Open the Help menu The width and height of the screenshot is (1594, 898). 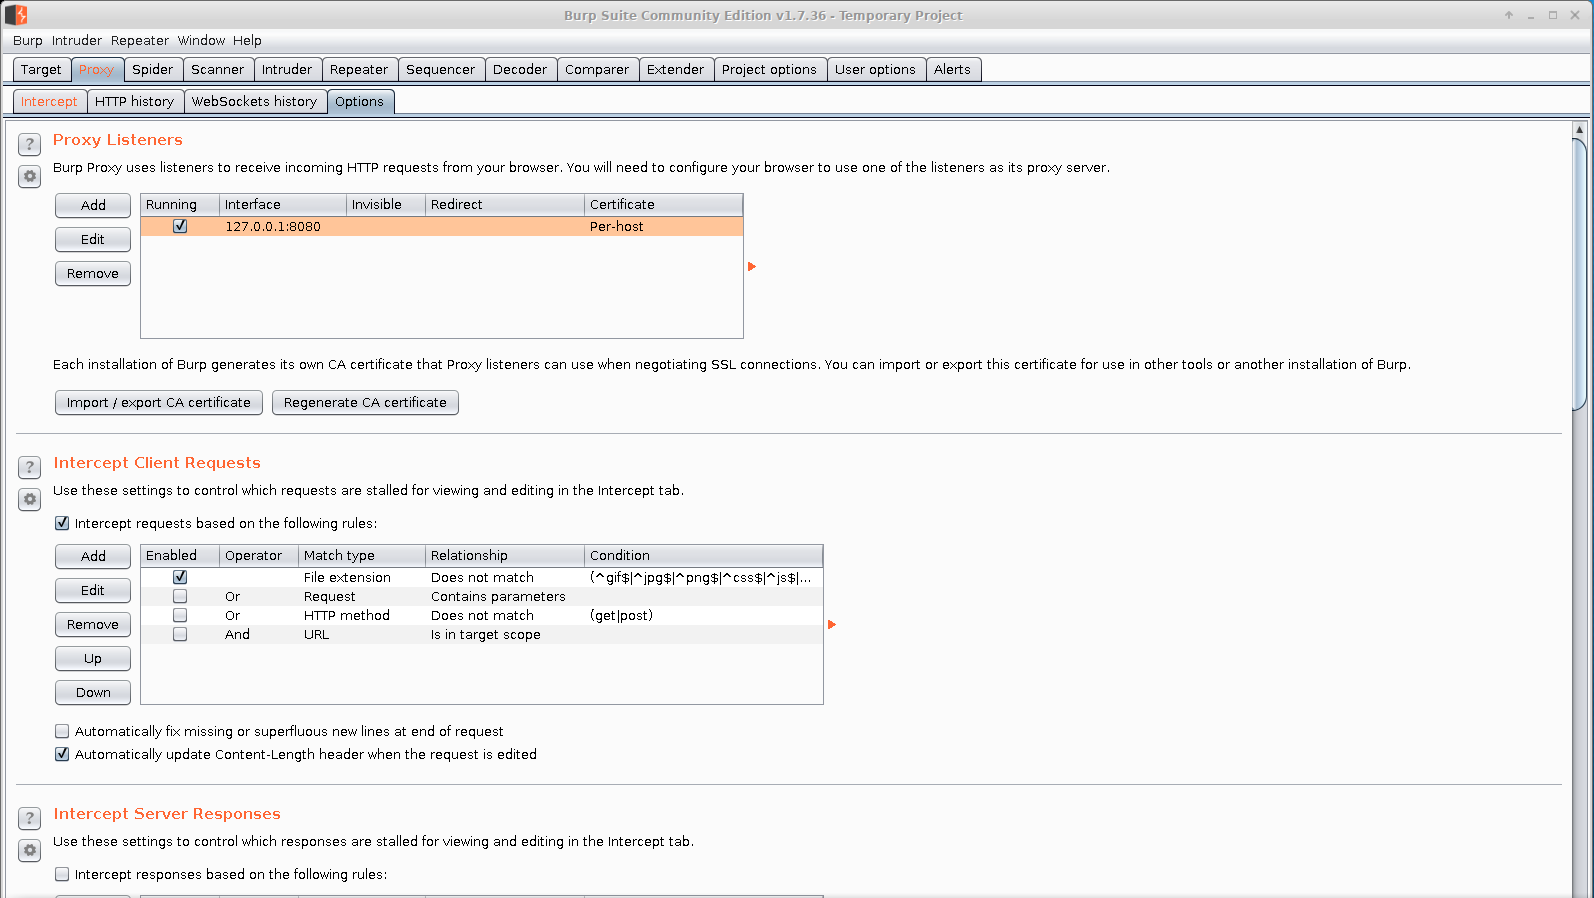247,41
